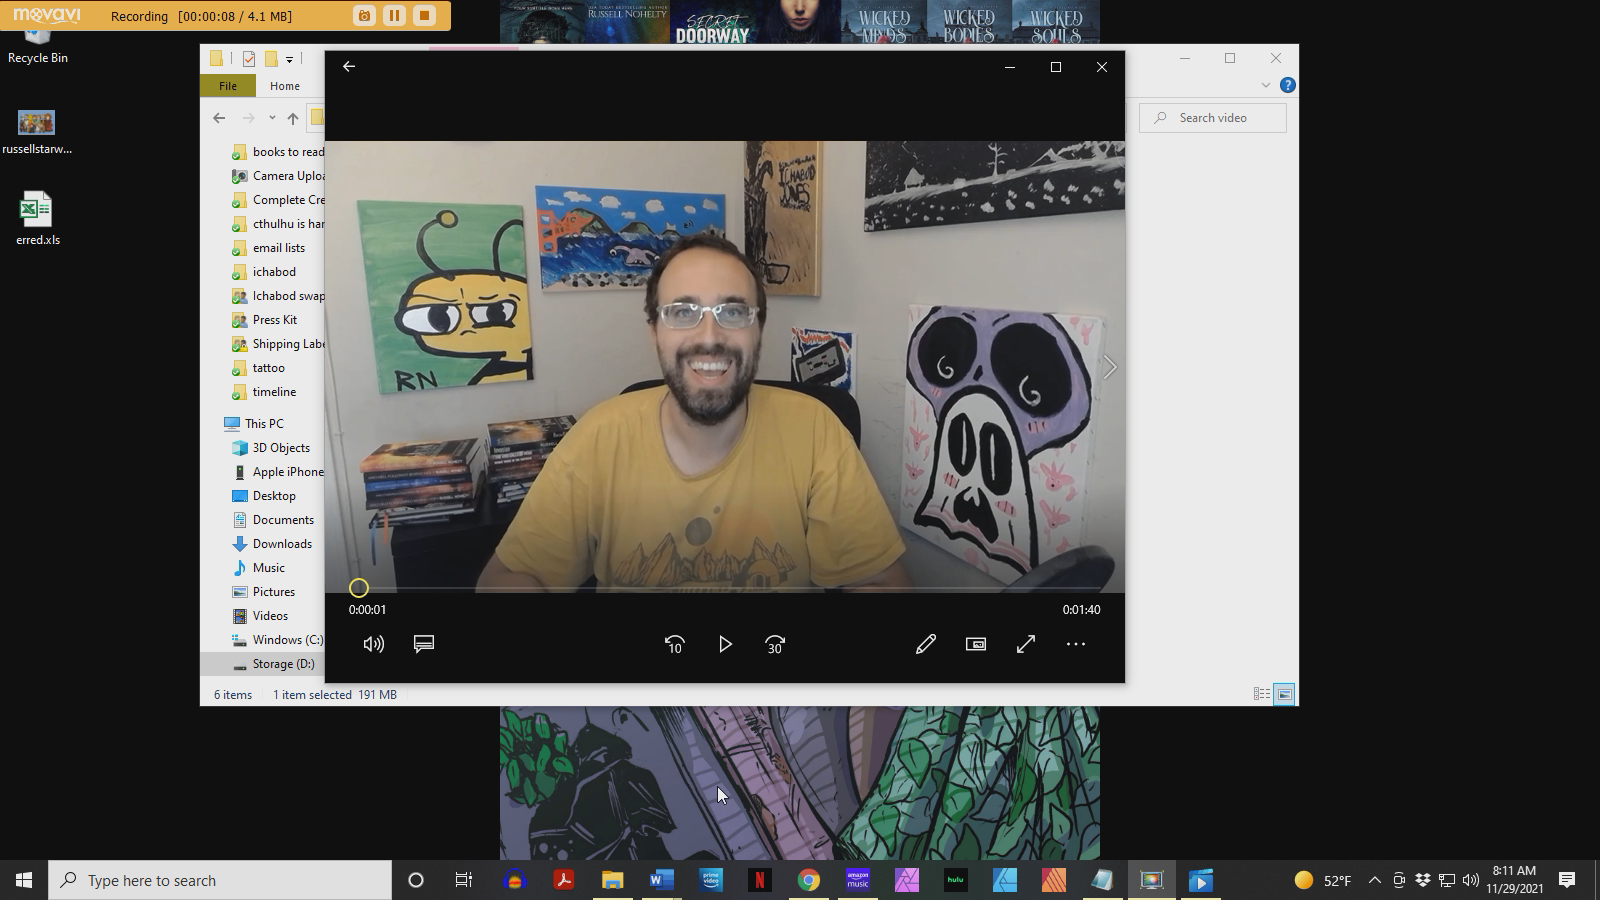The width and height of the screenshot is (1600, 900).
Task: Open subtitles and audio options
Action: point(424,644)
